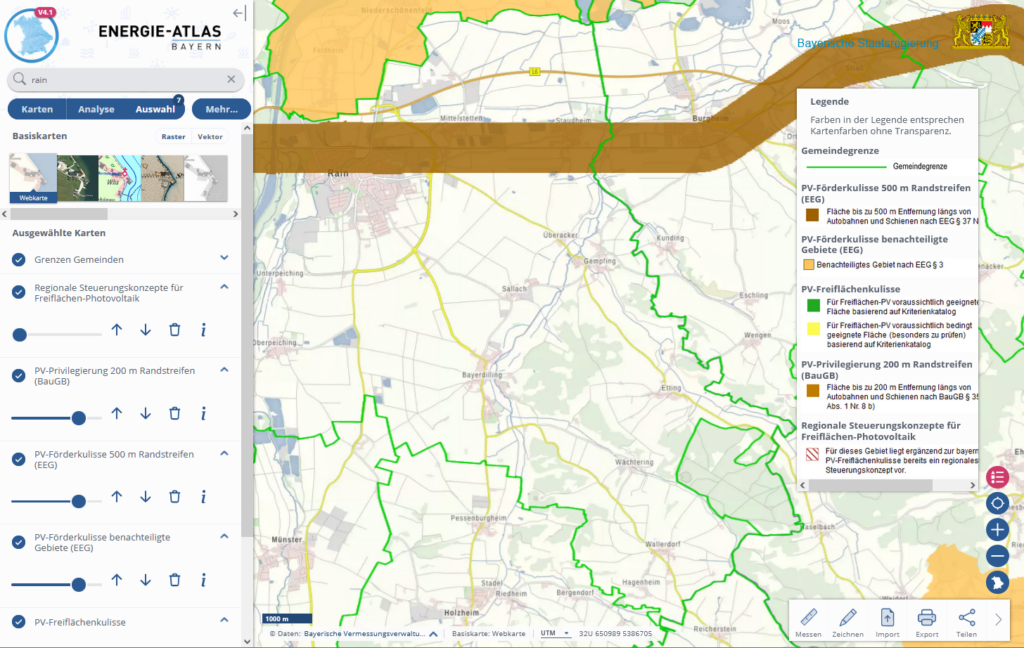Uncheck PV-Privilegierung 200 m Randstreifen layer
The width and height of the screenshot is (1024, 648).
(18, 376)
